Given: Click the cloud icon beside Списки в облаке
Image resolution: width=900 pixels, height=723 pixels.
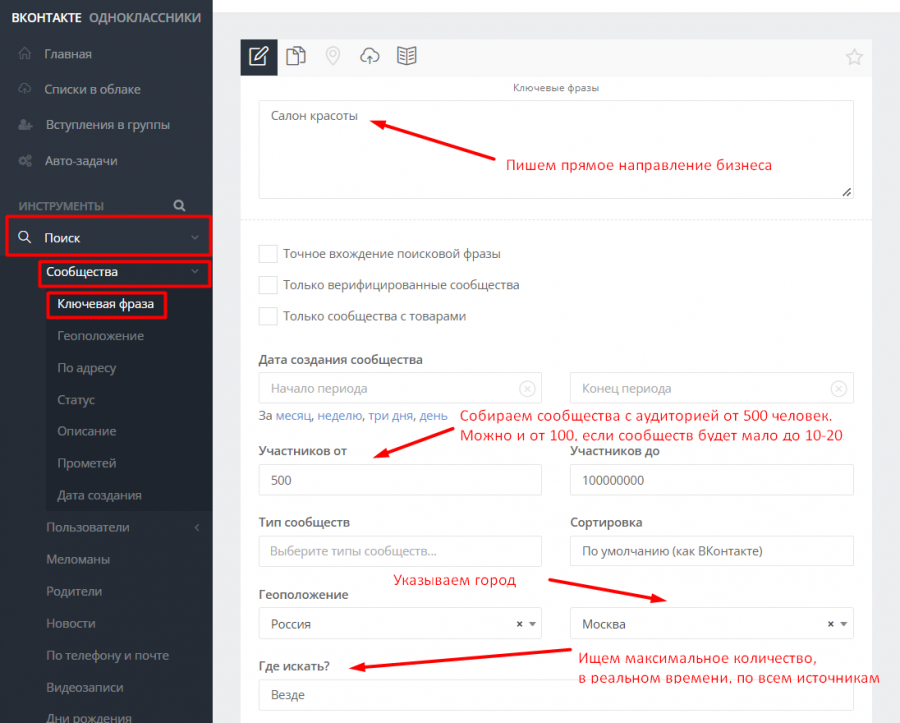Looking at the screenshot, I should coord(25,89).
